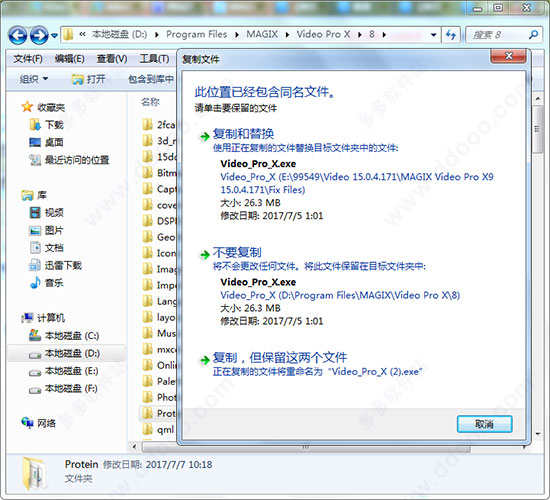Viewport: 550px width, 500px height.
Task: Select the 3d_ folder icon
Action: pos(148,140)
